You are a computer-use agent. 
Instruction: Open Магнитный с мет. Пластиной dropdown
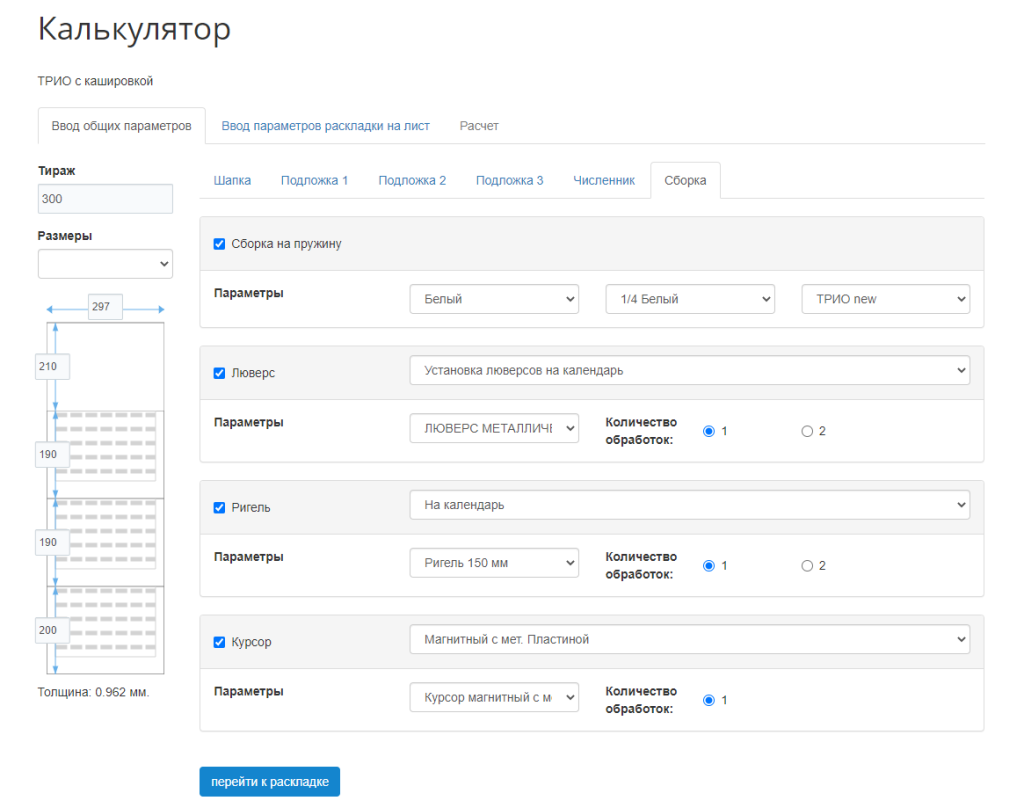click(x=689, y=639)
